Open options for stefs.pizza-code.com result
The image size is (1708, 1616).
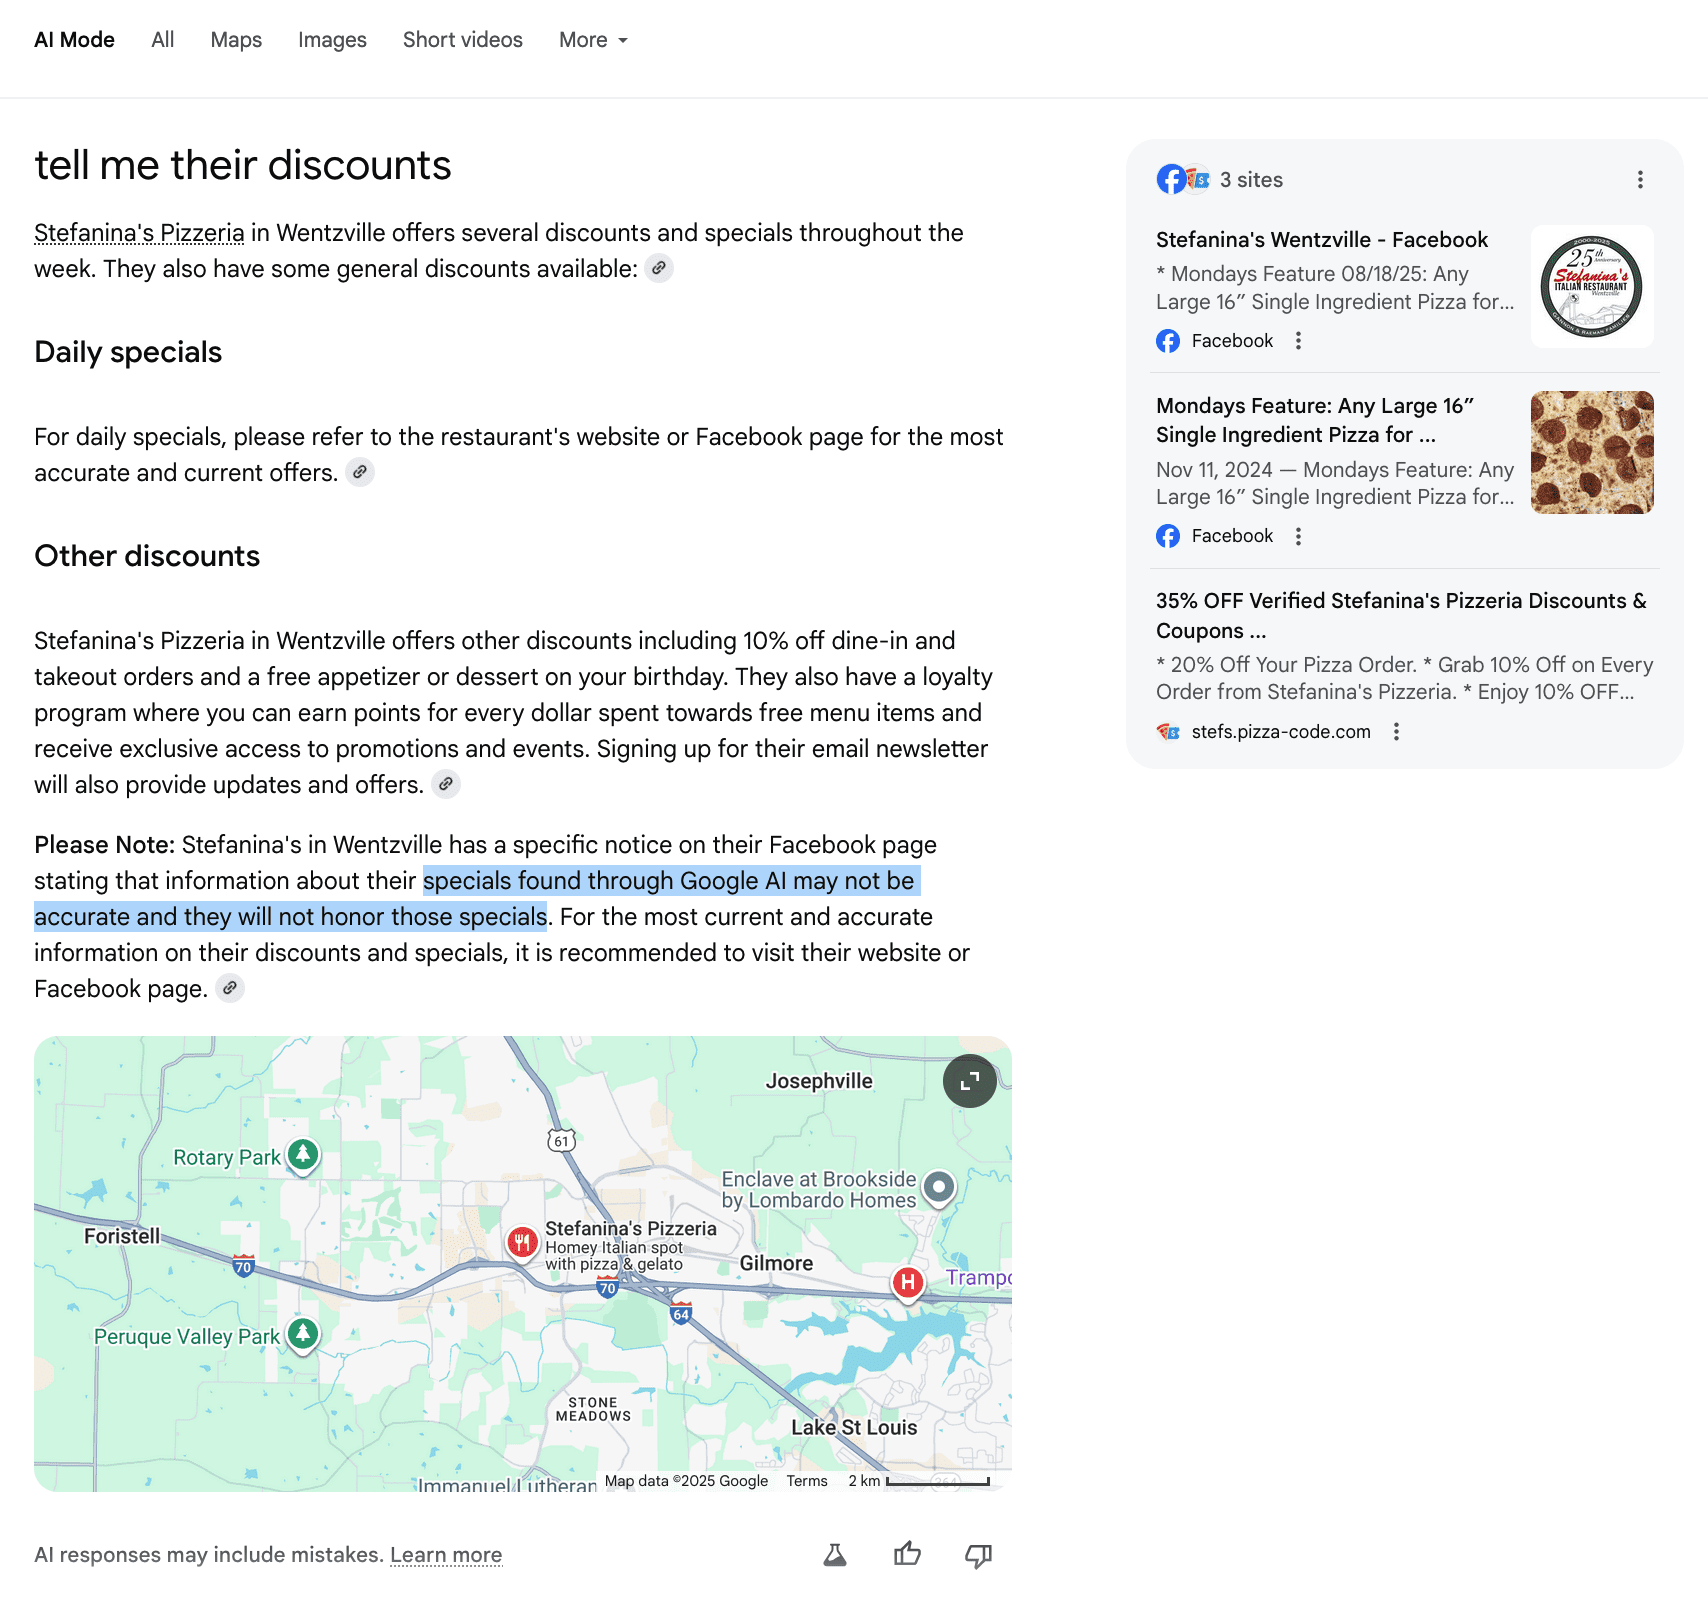click(1396, 732)
